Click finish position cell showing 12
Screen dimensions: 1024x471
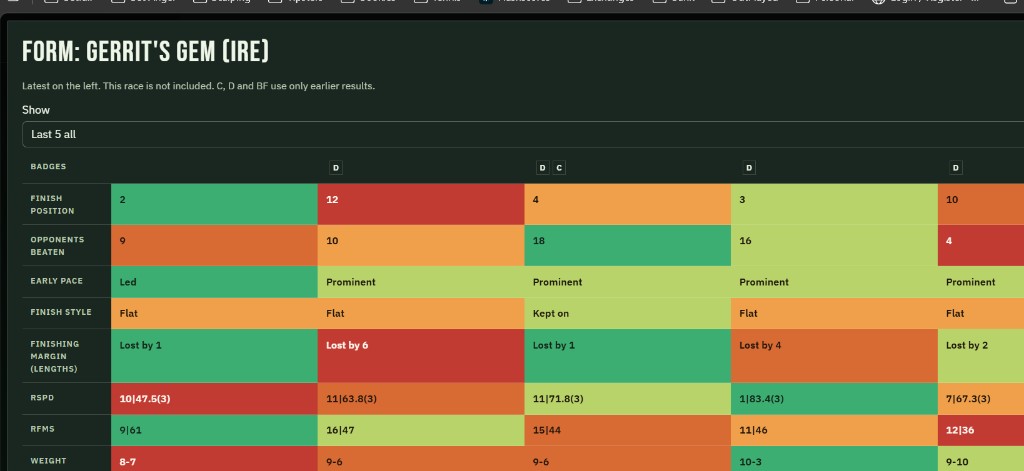pyautogui.click(x=421, y=204)
